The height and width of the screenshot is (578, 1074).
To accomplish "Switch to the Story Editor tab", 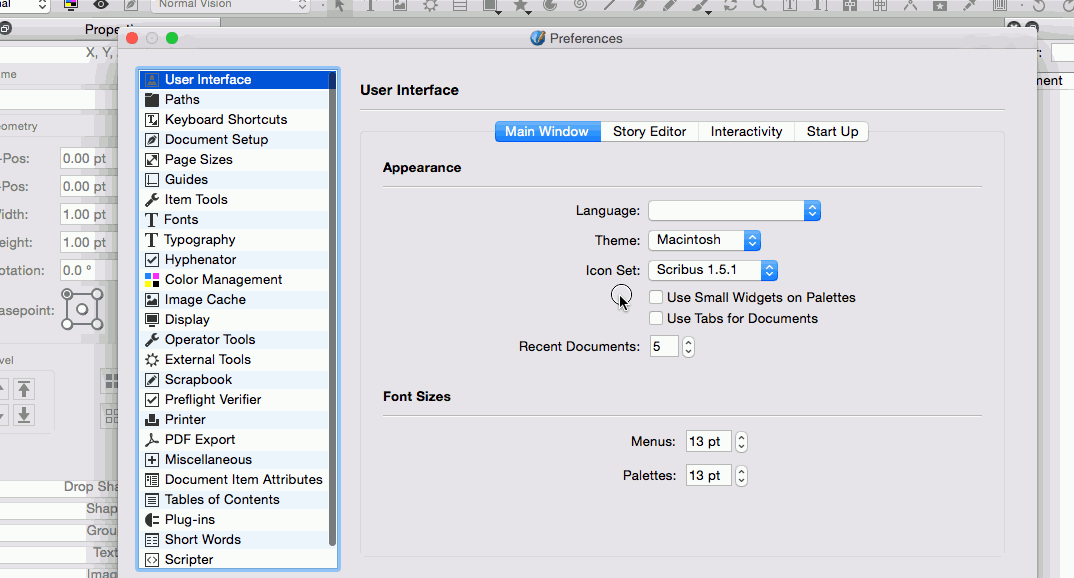I will point(649,131).
